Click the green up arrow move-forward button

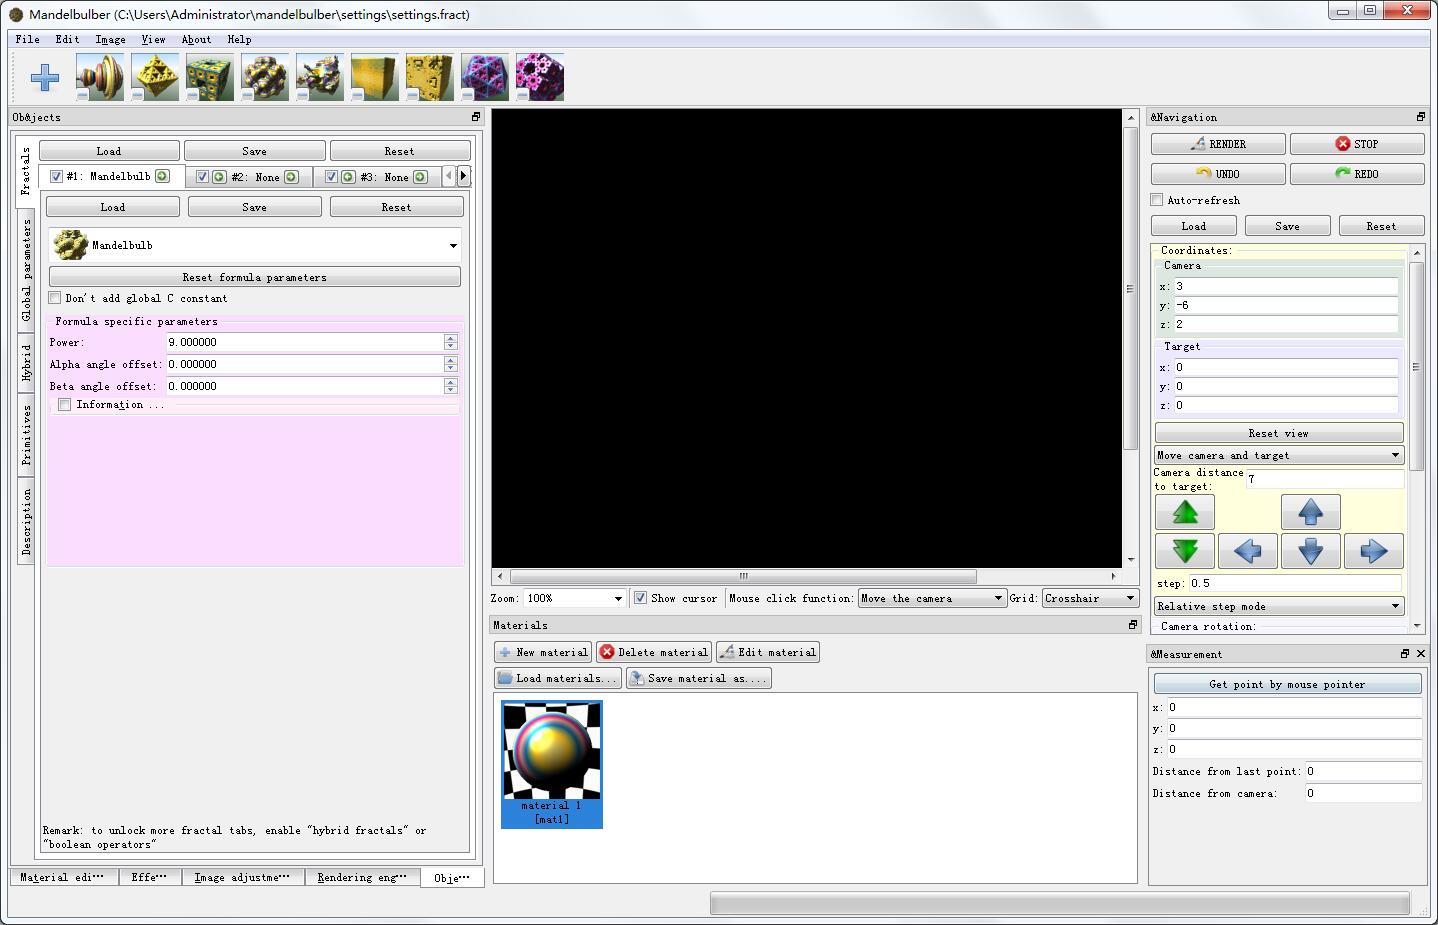point(1185,512)
